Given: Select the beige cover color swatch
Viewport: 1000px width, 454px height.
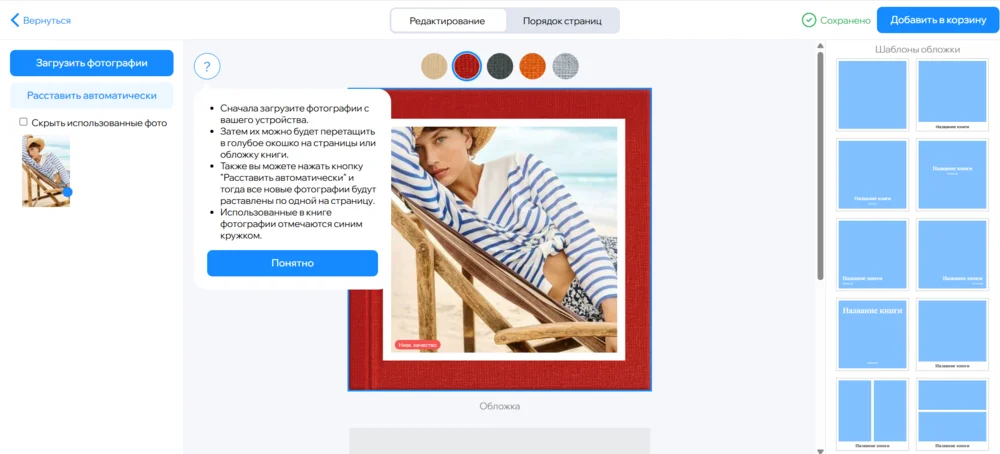Looking at the screenshot, I should [x=434, y=66].
